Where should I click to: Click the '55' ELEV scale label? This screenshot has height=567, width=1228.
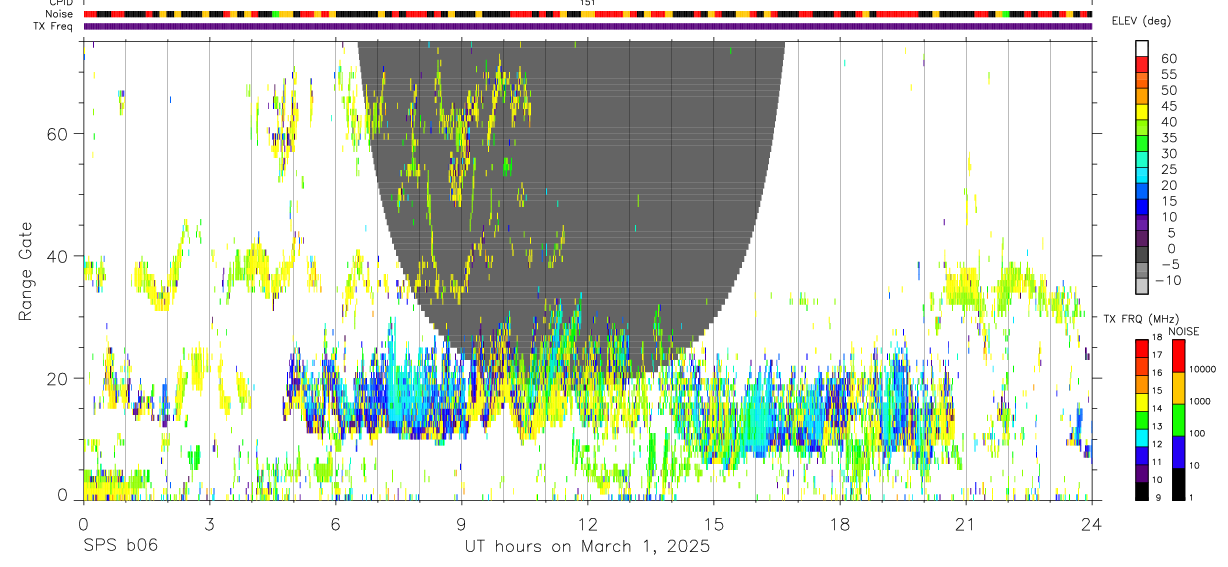click(x=1168, y=74)
